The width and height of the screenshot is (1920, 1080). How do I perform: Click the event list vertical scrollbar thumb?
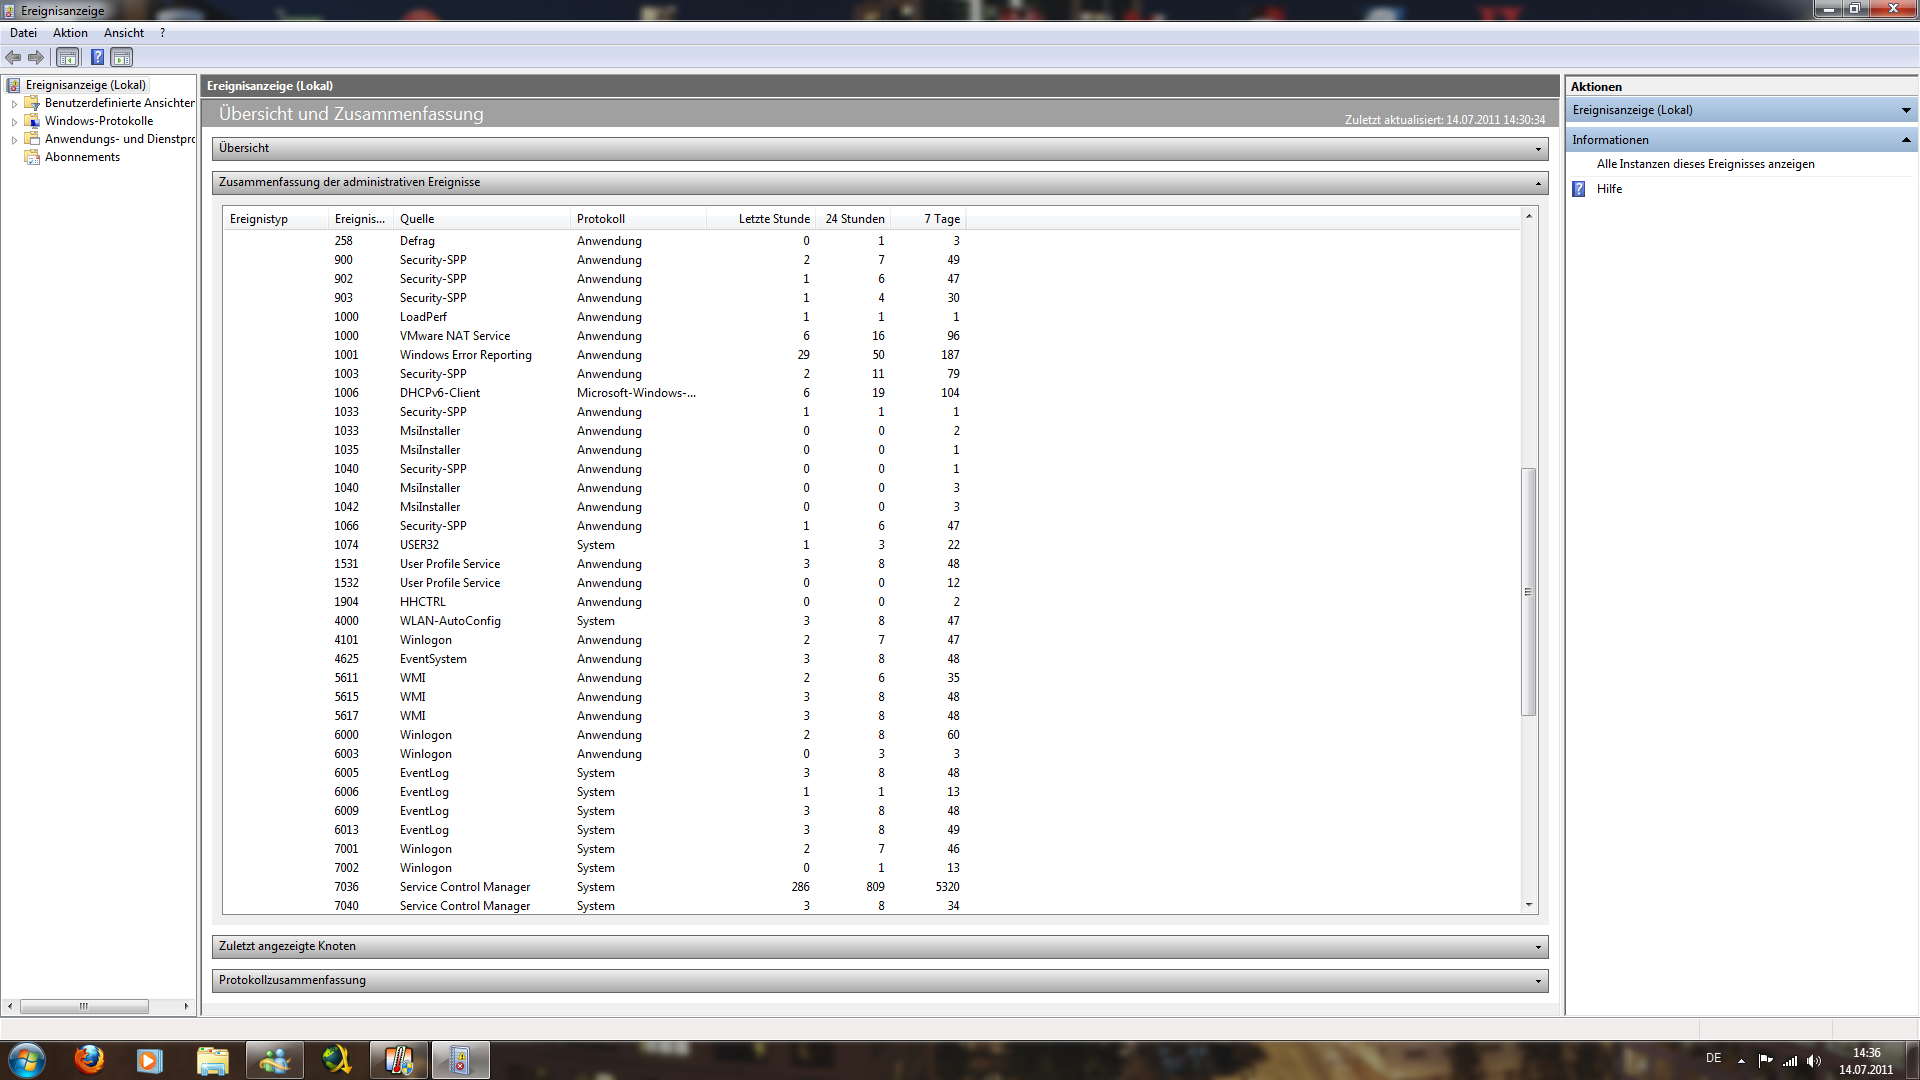click(x=1528, y=591)
